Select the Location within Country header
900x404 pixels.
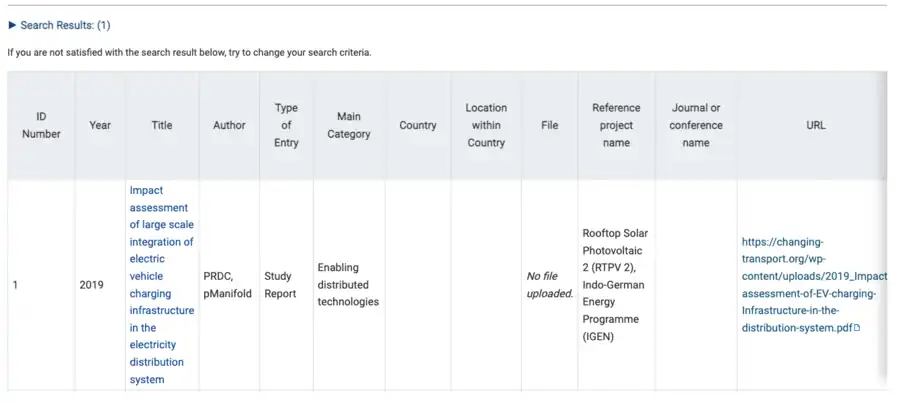click(x=486, y=125)
